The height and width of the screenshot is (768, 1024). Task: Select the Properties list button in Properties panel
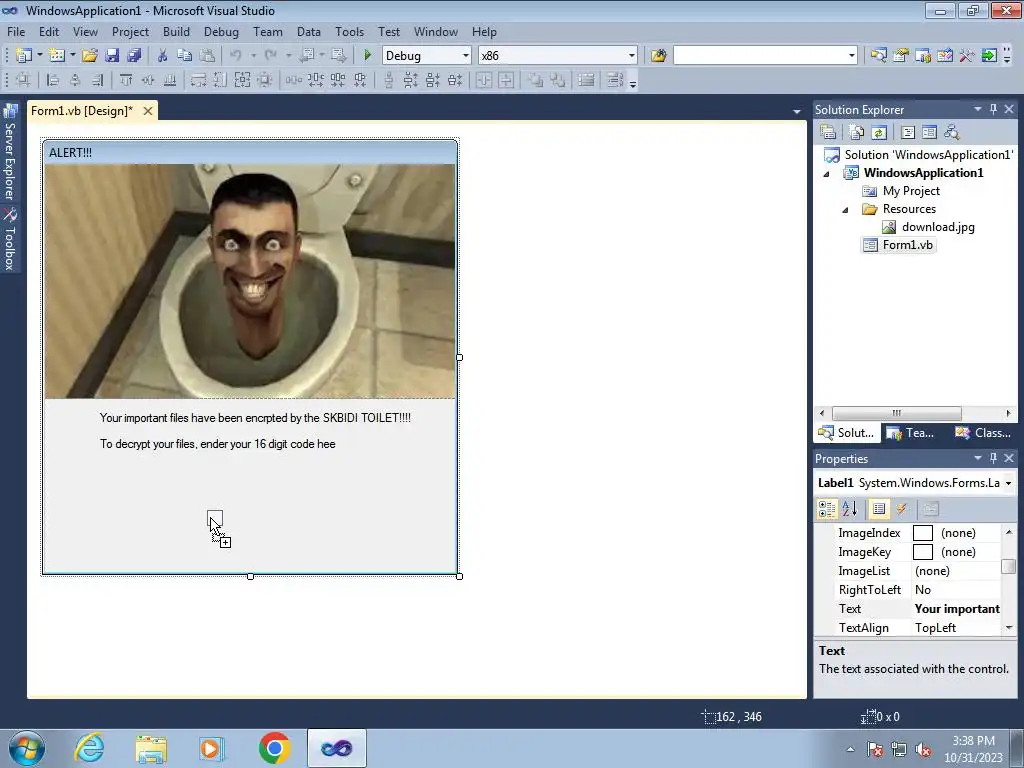879,509
